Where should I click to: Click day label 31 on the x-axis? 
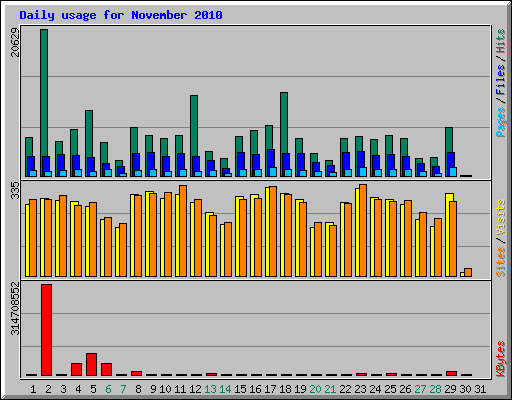pos(480,389)
